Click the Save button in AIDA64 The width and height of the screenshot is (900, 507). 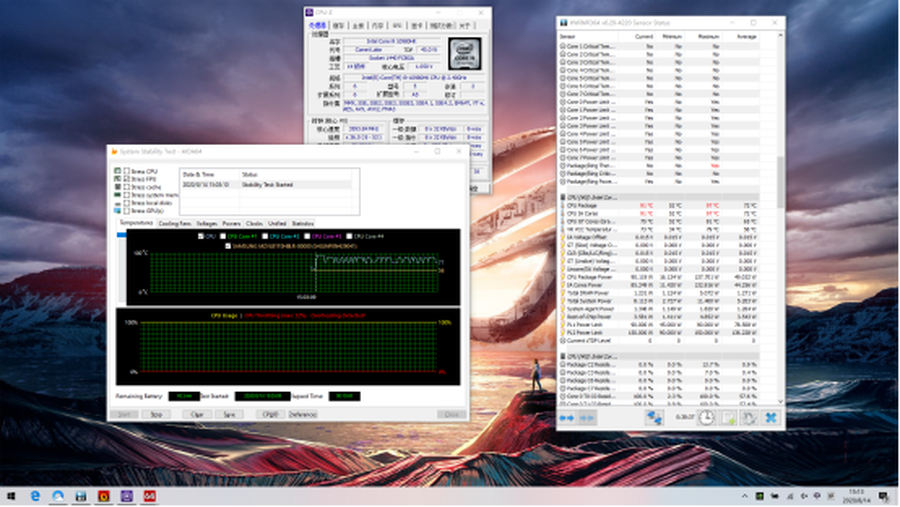pos(228,414)
